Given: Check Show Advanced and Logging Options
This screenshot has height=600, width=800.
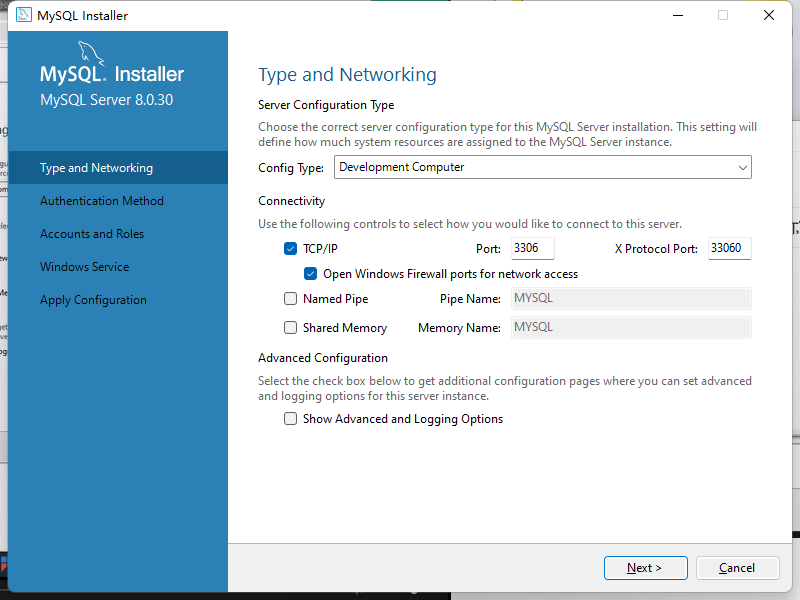Looking at the screenshot, I should point(290,419).
